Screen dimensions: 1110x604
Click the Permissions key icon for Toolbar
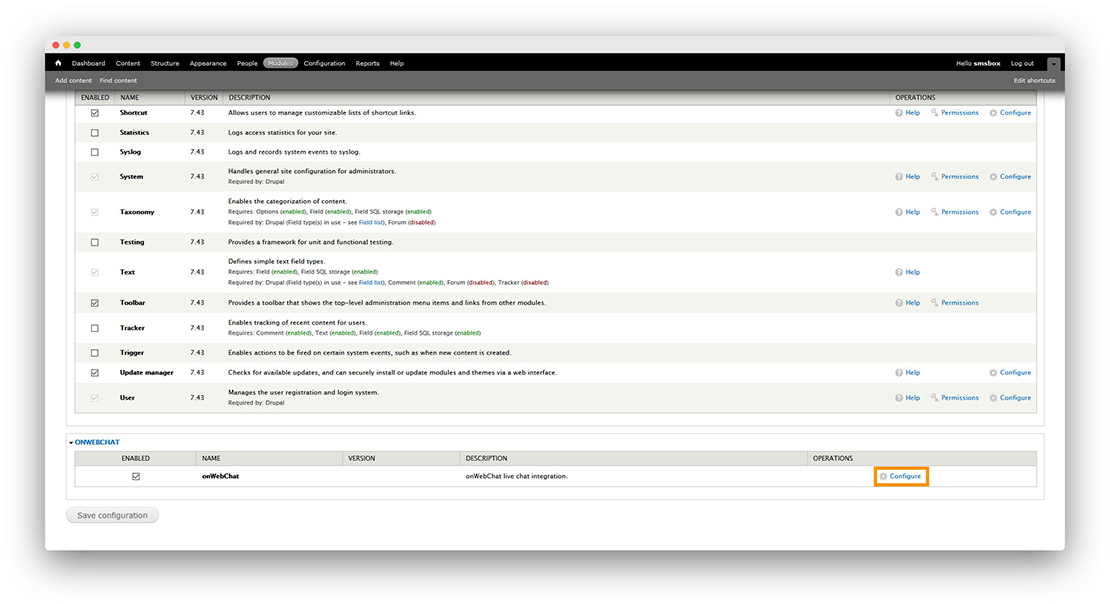pos(935,303)
